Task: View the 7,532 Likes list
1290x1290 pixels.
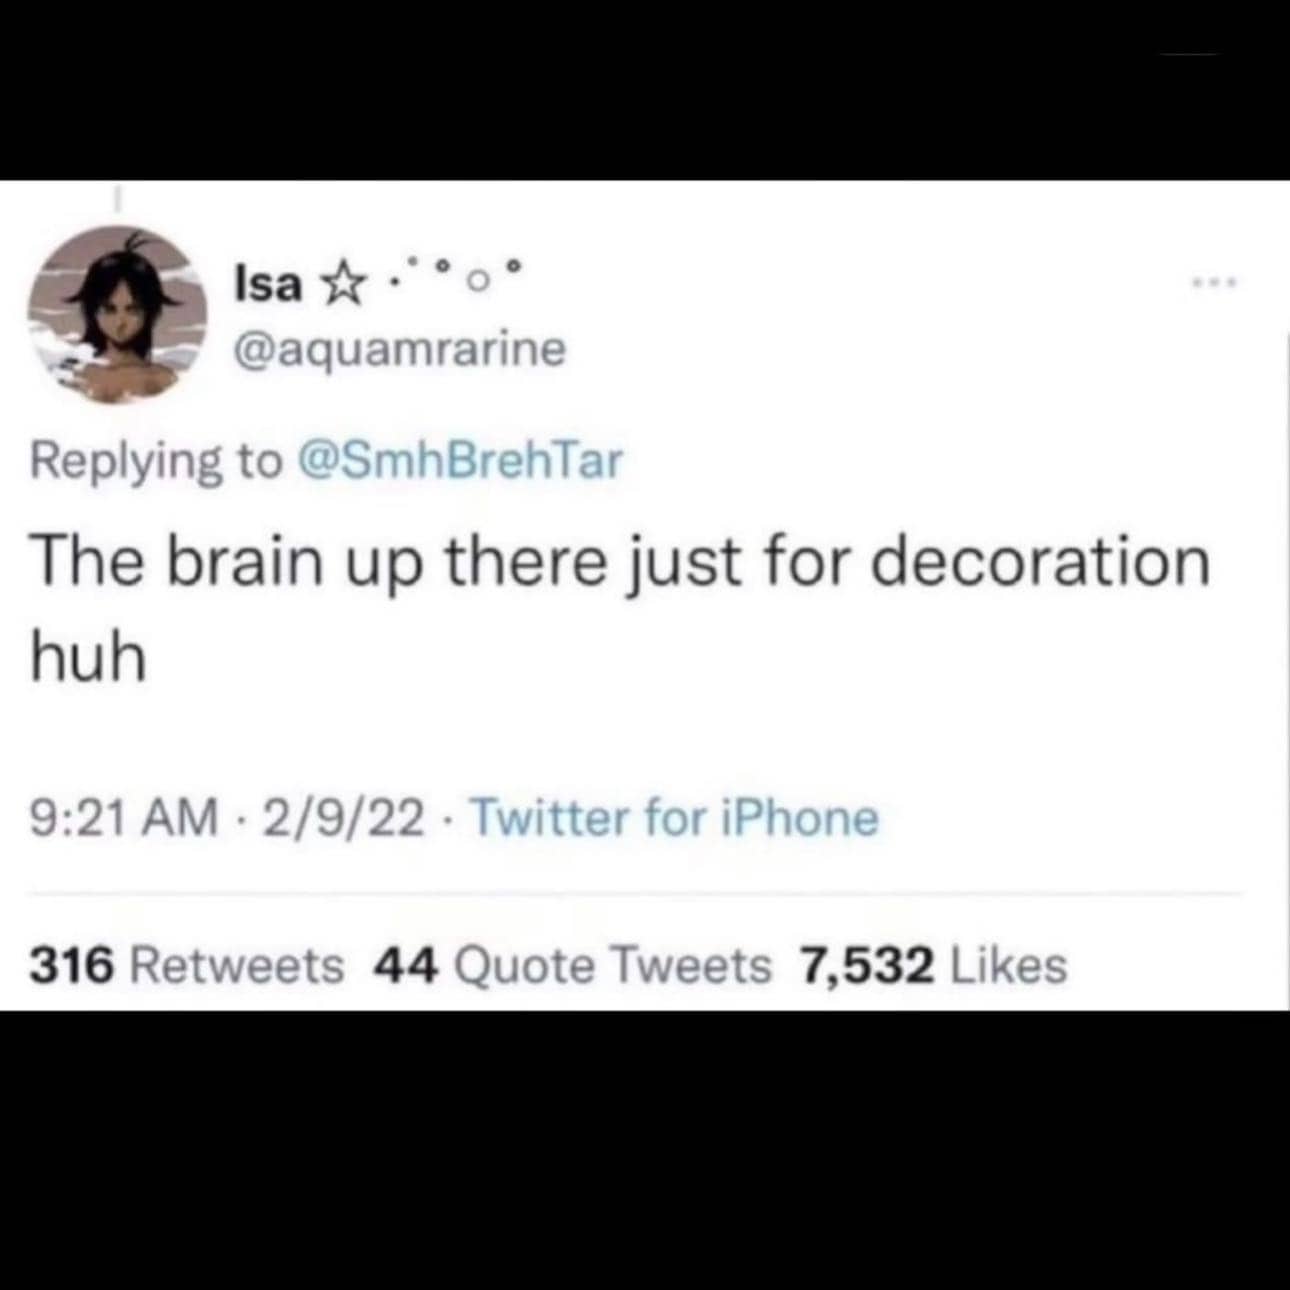Action: tap(933, 965)
